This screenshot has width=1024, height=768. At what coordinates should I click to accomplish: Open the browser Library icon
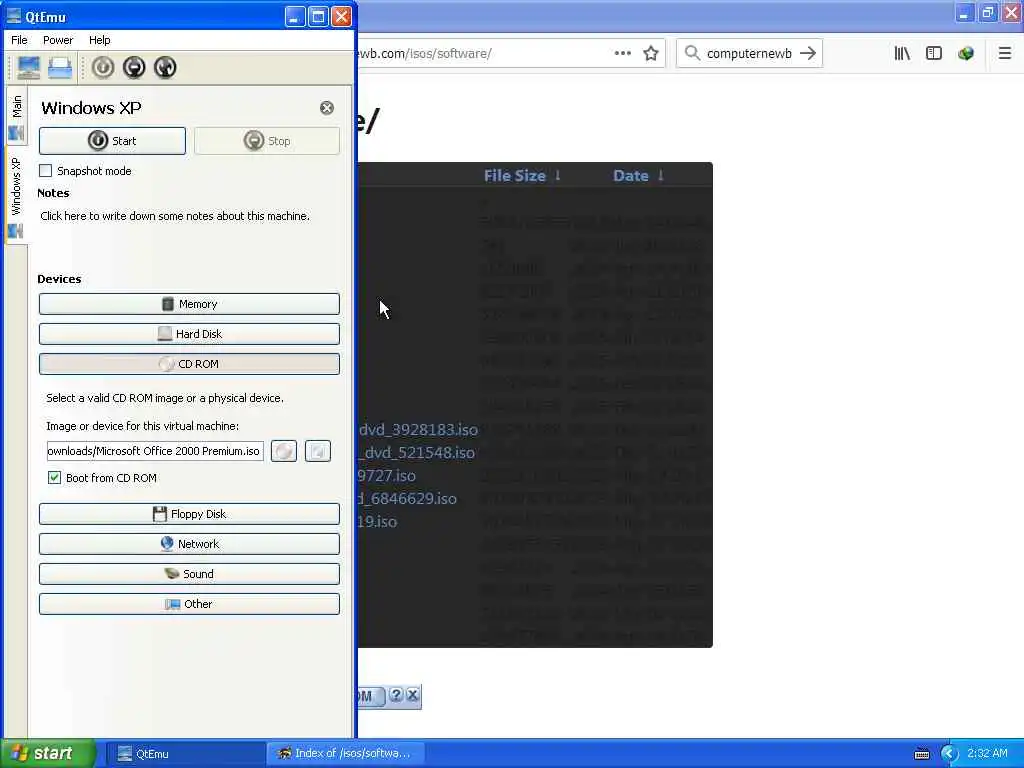(902, 53)
